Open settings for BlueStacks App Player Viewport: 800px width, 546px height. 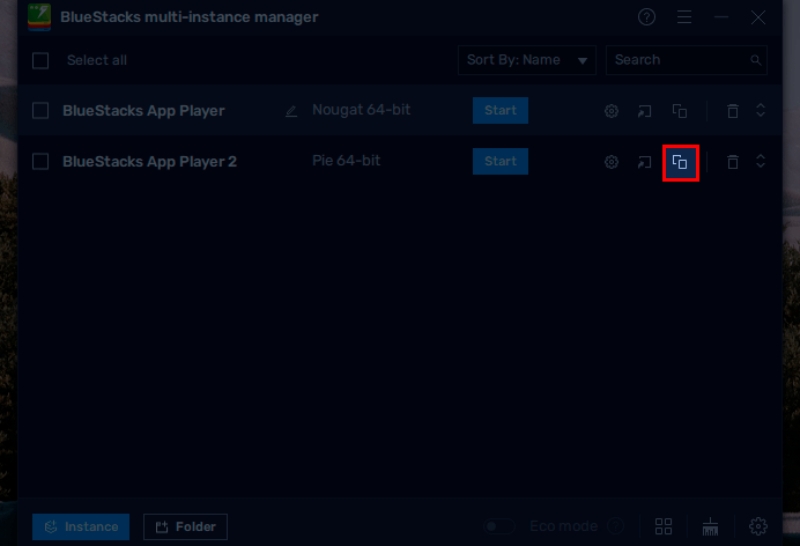click(611, 111)
